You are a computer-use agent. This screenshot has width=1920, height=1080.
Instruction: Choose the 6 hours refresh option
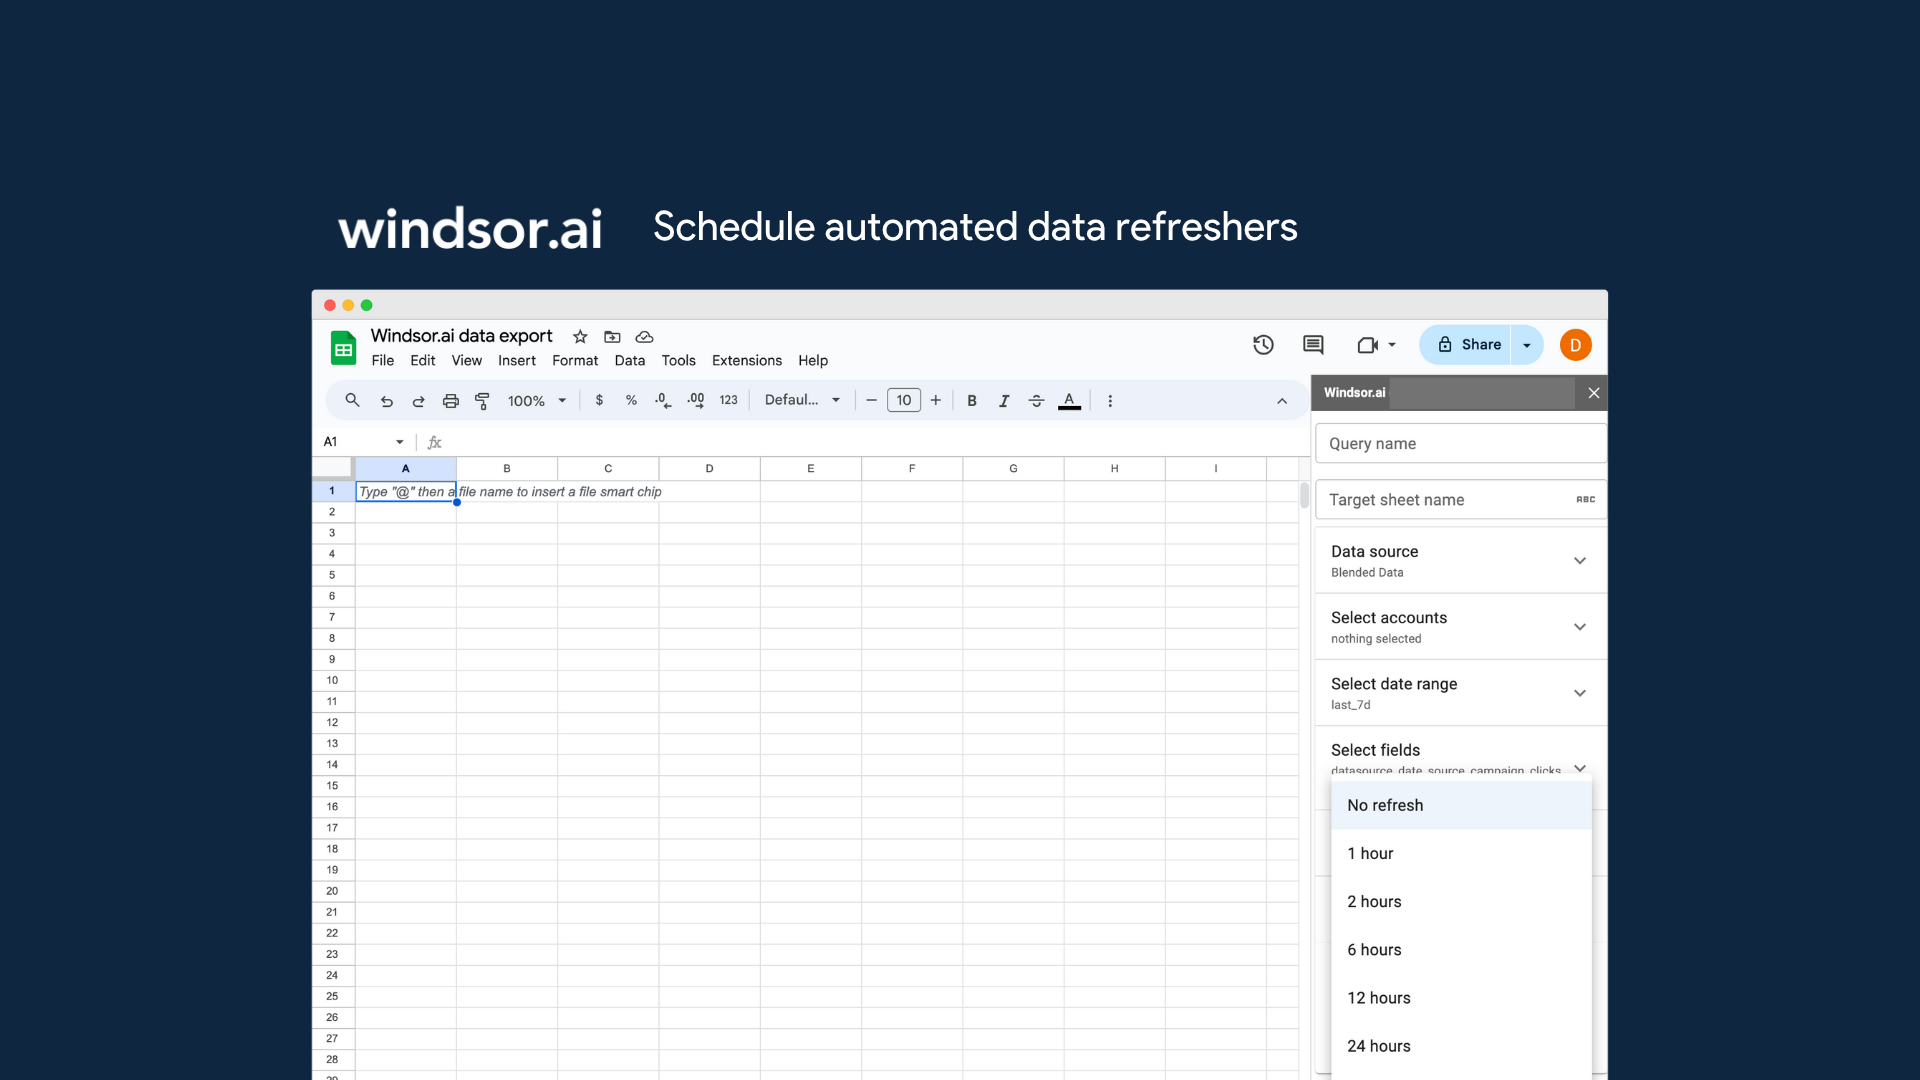point(1374,950)
